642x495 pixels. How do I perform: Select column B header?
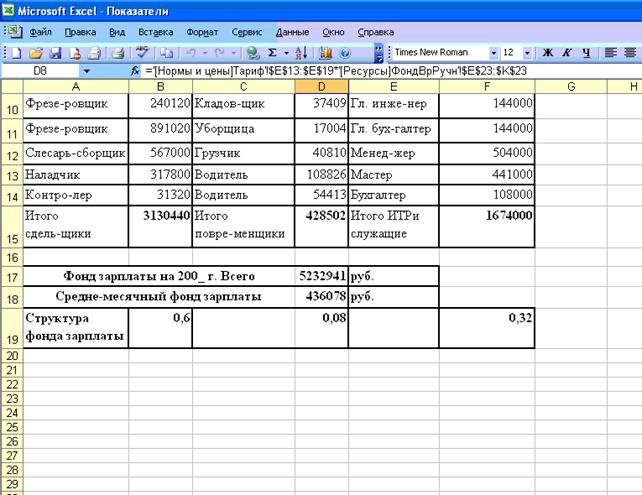160,86
